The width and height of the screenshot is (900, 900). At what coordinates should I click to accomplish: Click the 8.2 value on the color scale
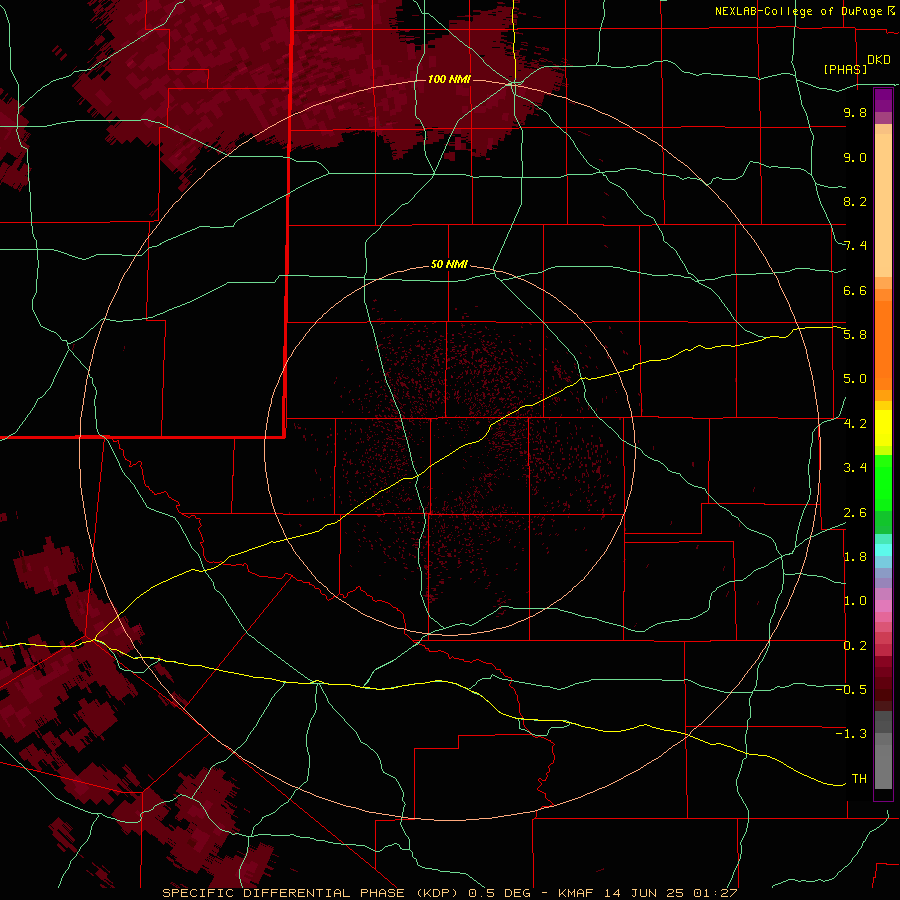[x=855, y=201]
